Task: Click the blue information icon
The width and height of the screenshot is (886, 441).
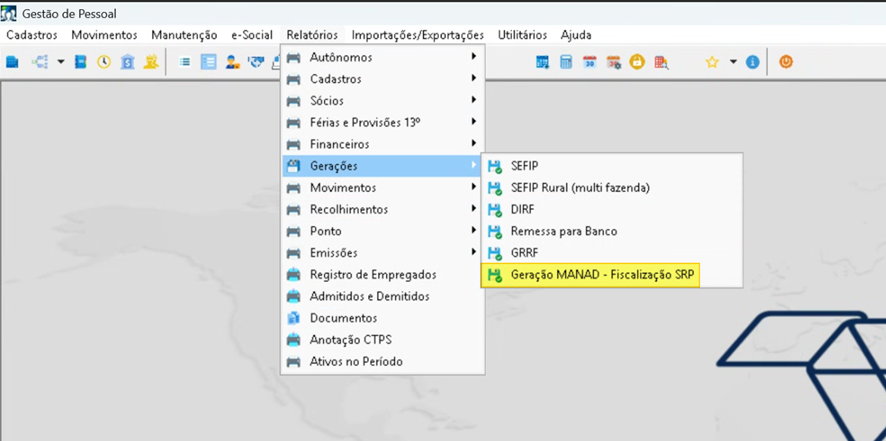Action: click(752, 62)
